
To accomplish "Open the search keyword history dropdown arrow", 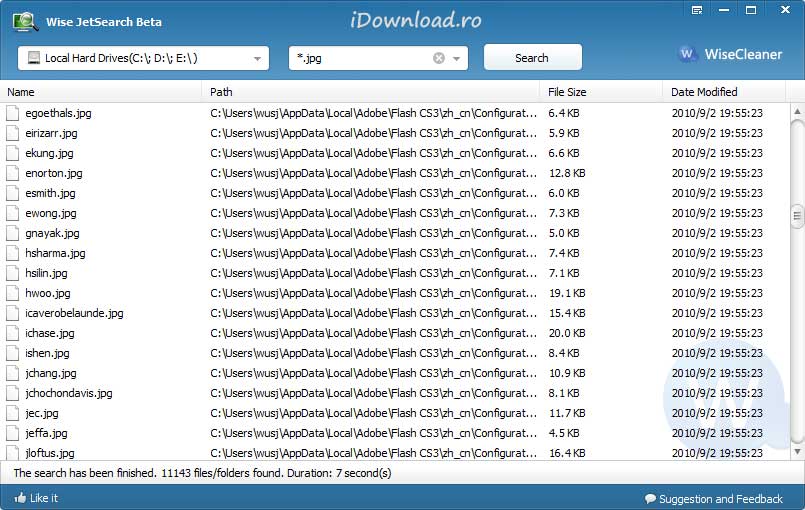I will [x=456, y=59].
